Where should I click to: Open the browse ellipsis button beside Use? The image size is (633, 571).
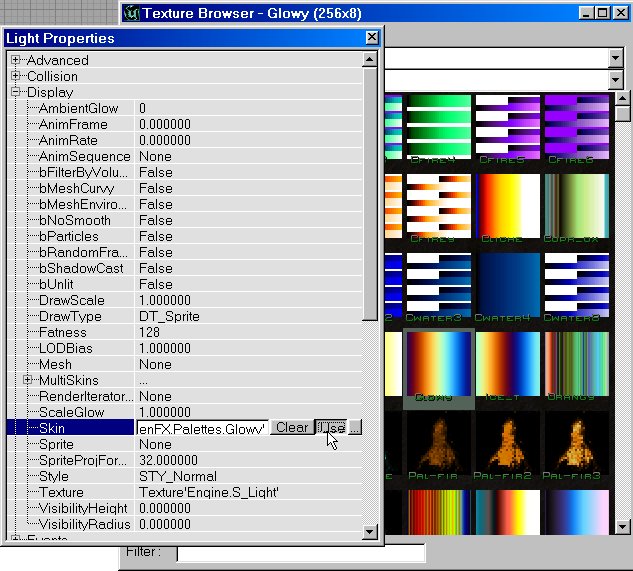click(x=355, y=428)
